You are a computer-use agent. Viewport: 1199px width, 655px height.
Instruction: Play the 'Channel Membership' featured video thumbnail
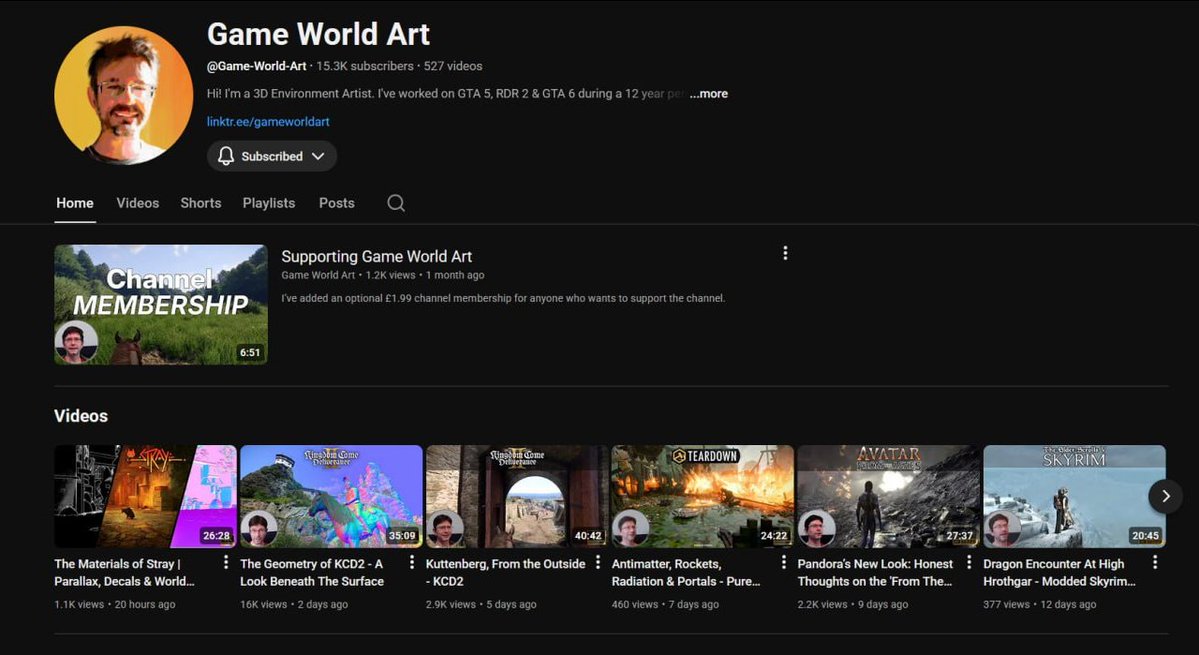point(160,304)
